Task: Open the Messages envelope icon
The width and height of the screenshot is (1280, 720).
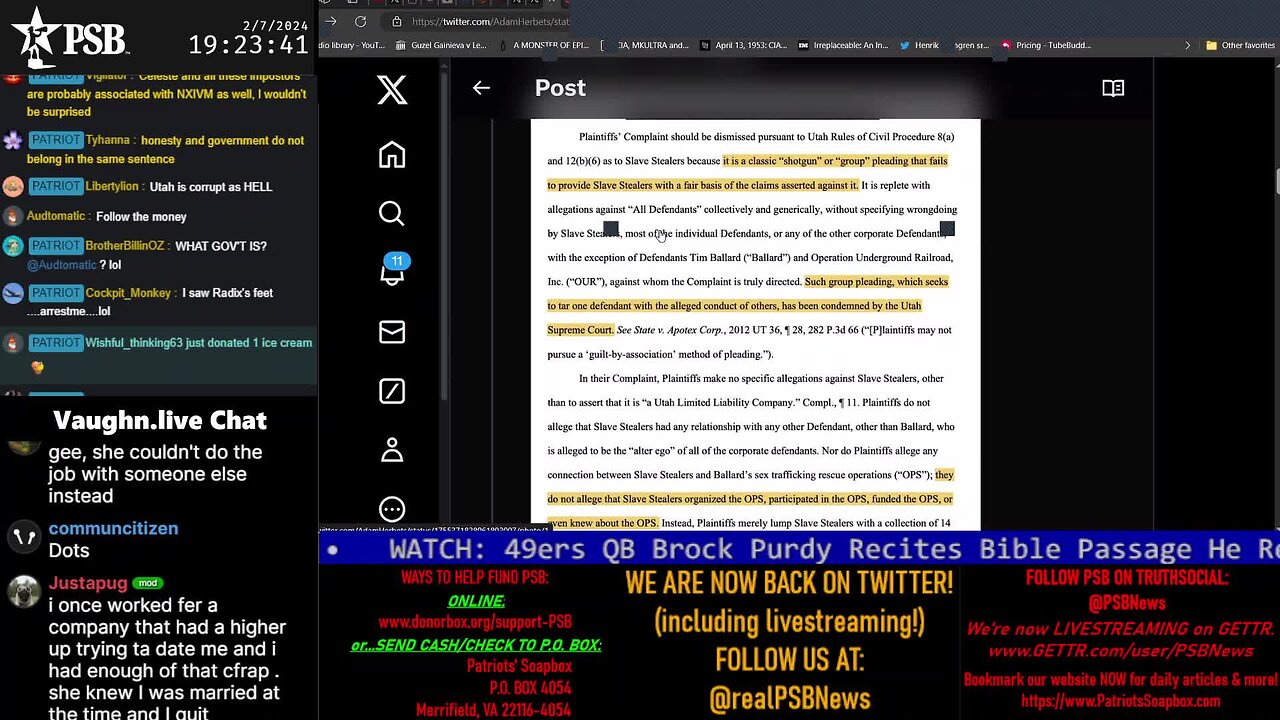Action: [392, 332]
